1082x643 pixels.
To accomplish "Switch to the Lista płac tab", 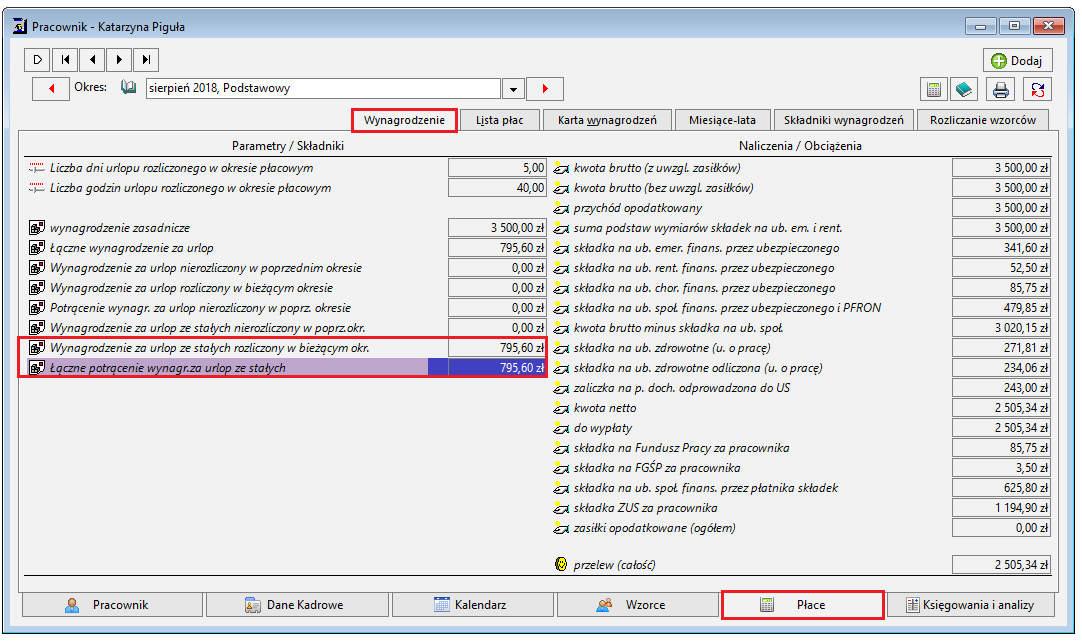I will pyautogui.click(x=500, y=120).
